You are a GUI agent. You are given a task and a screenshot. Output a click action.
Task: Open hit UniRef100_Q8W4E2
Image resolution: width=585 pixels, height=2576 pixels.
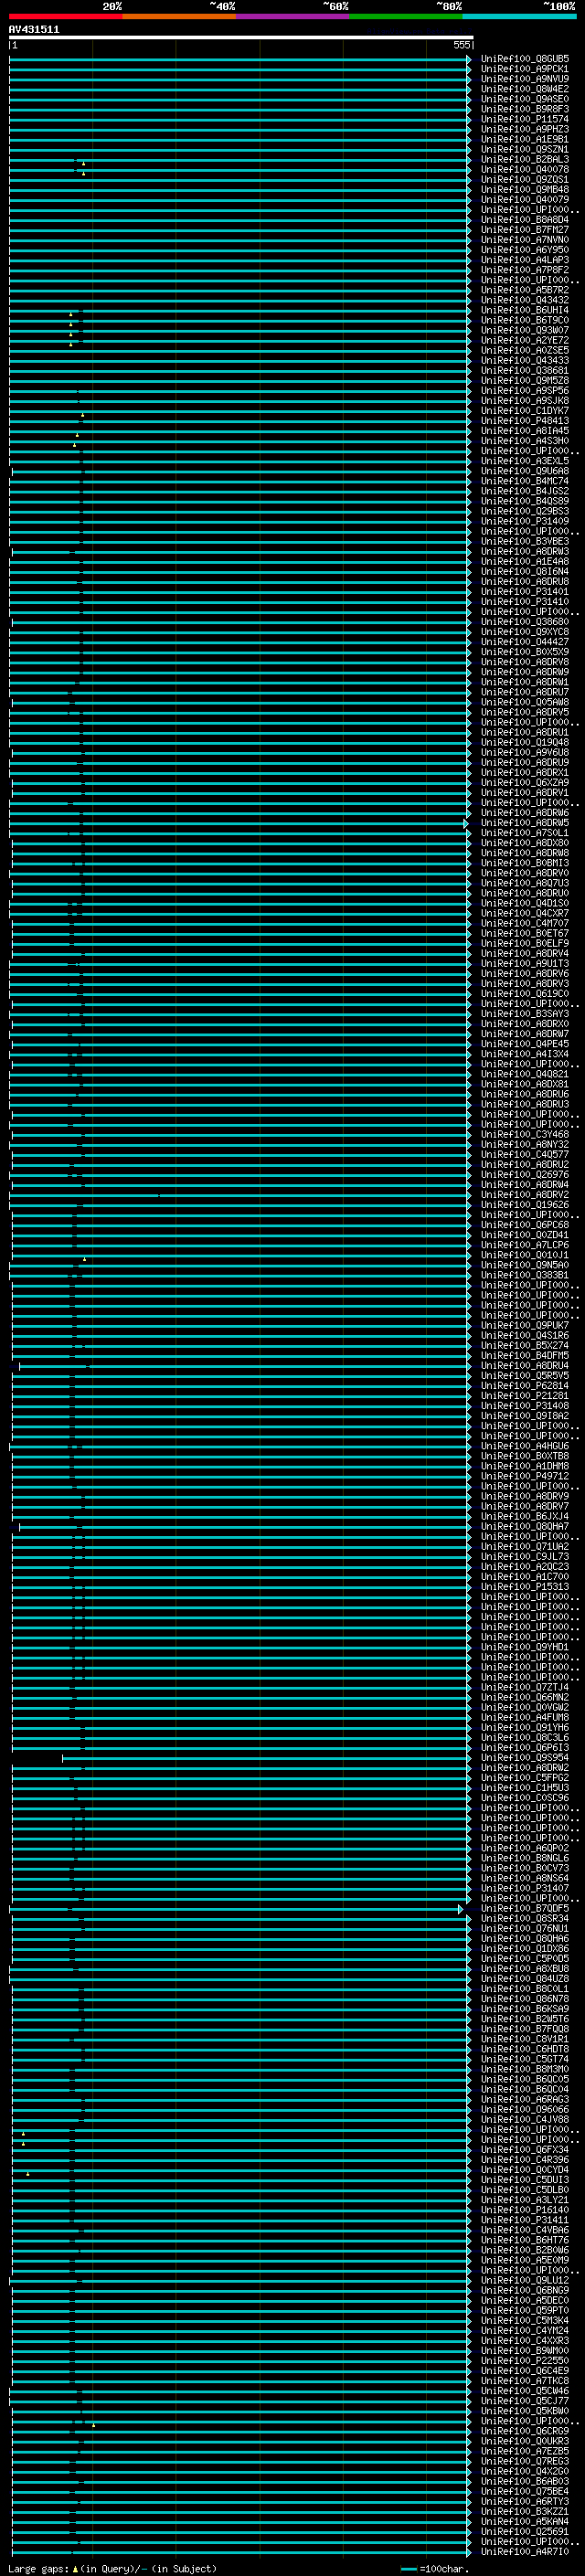(525, 89)
